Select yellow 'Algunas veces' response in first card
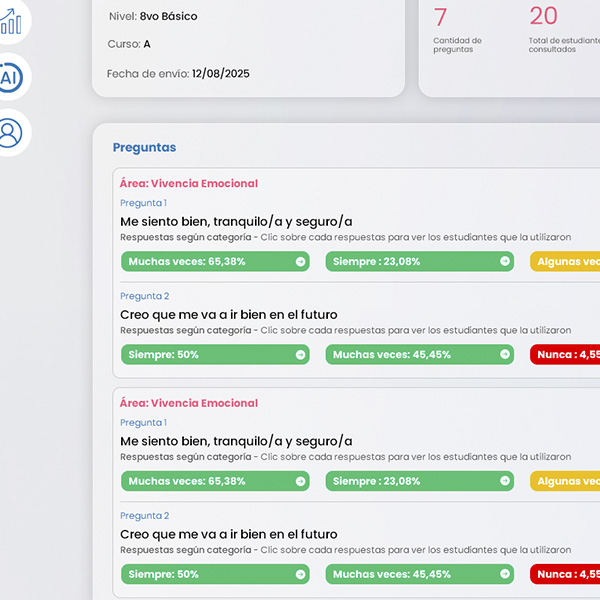This screenshot has width=600, height=600. coord(565,262)
